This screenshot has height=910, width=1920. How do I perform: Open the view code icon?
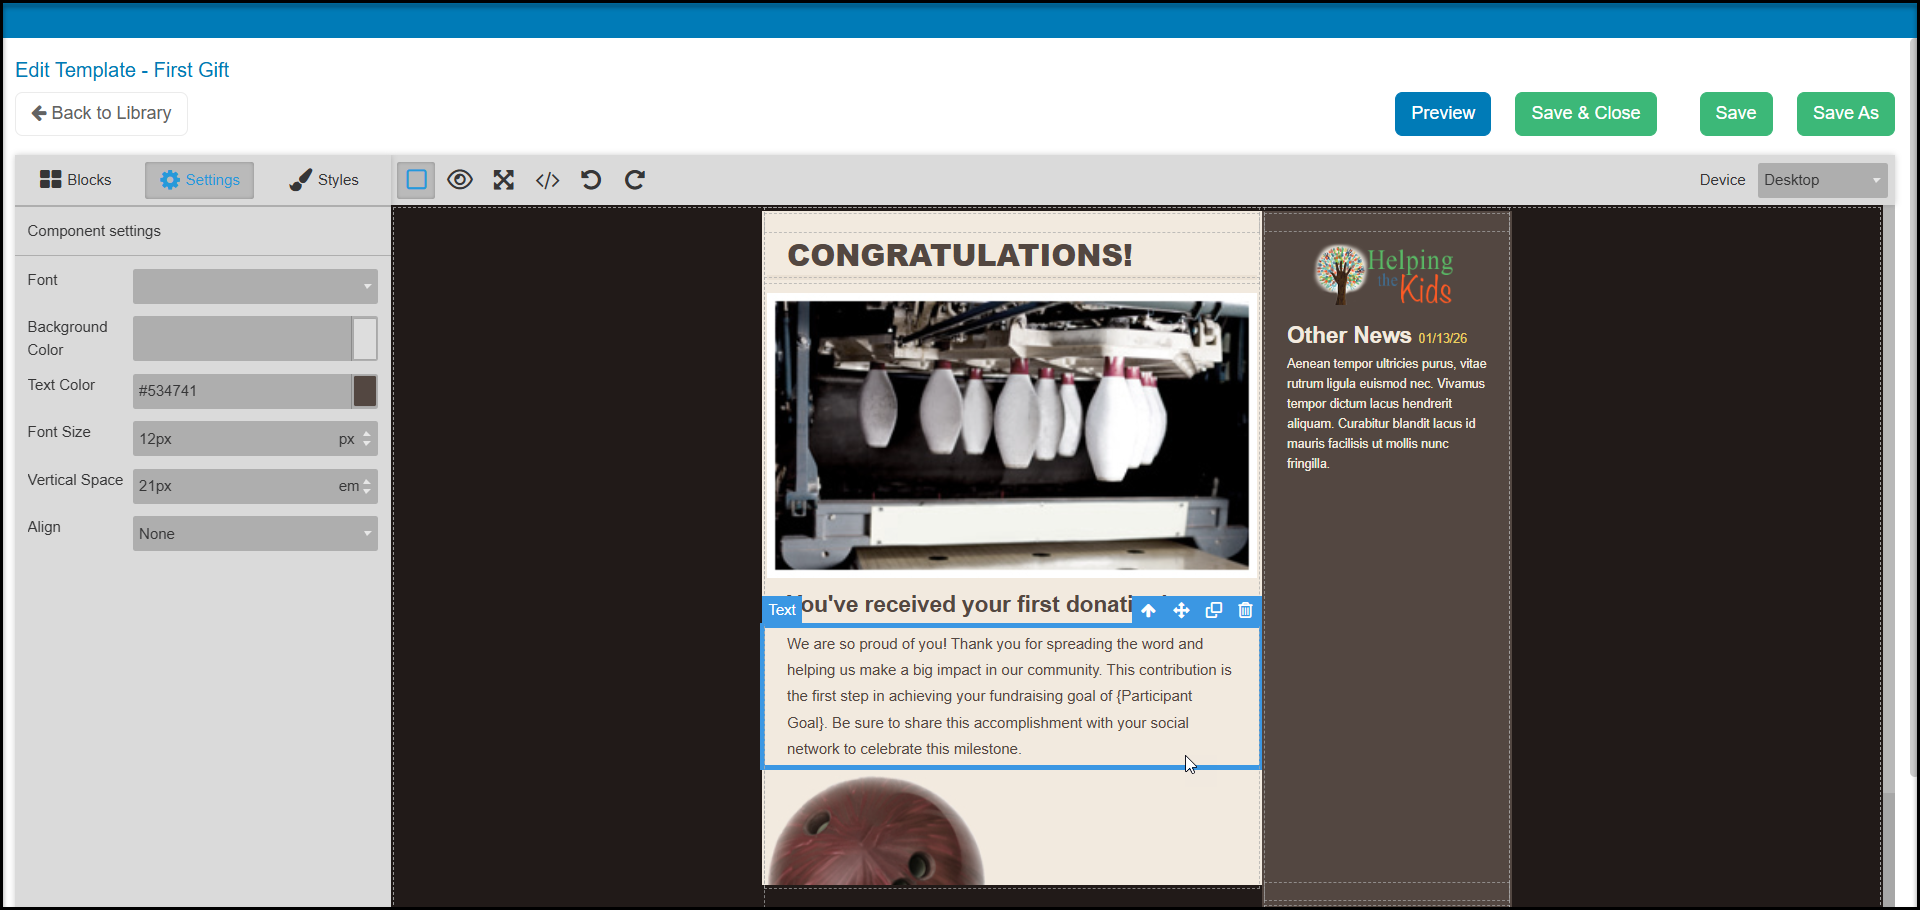click(548, 180)
